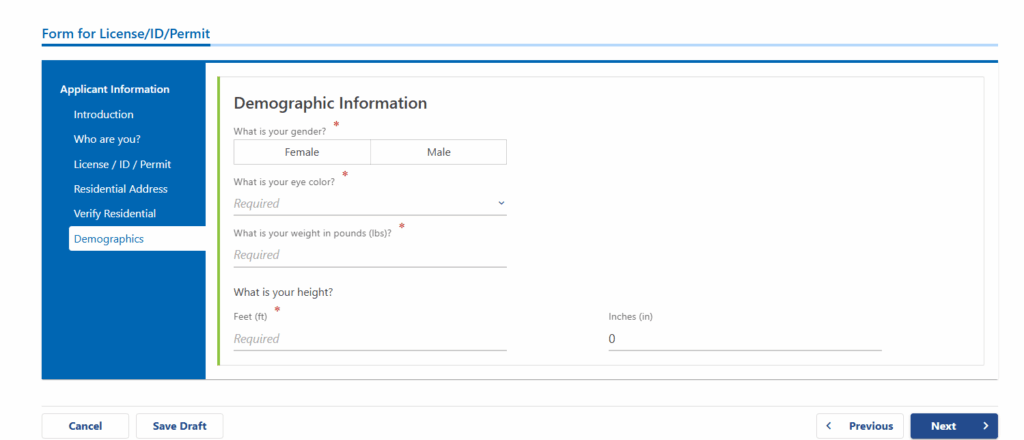Go back with the Previous button
Image resolution: width=1024 pixels, height=440 pixels.
[859, 426]
